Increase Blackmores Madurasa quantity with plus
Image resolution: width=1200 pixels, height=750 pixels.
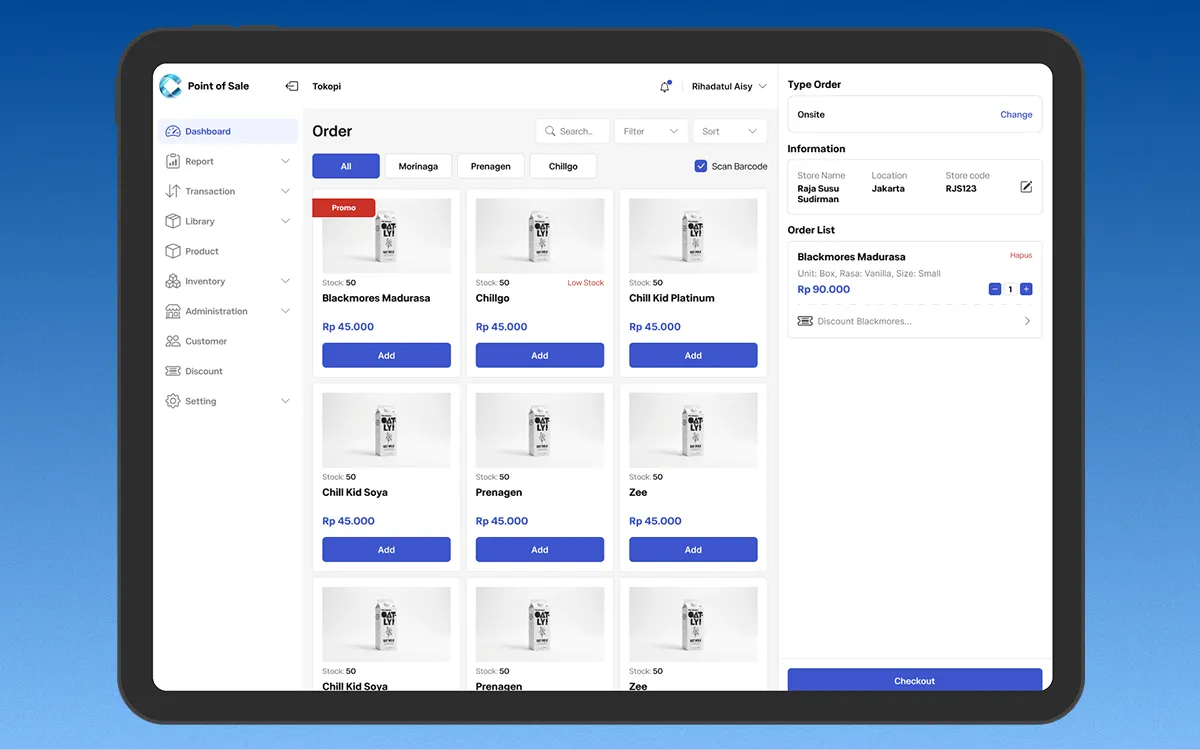[1026, 289]
